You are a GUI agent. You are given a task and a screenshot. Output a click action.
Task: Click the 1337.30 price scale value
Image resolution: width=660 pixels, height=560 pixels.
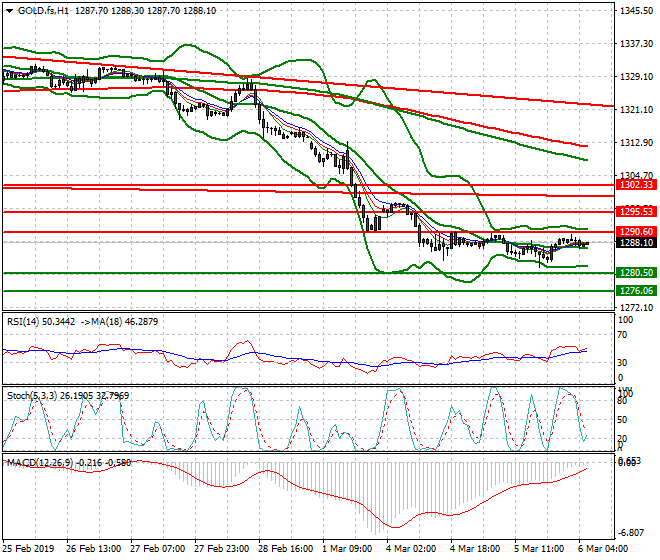636,44
